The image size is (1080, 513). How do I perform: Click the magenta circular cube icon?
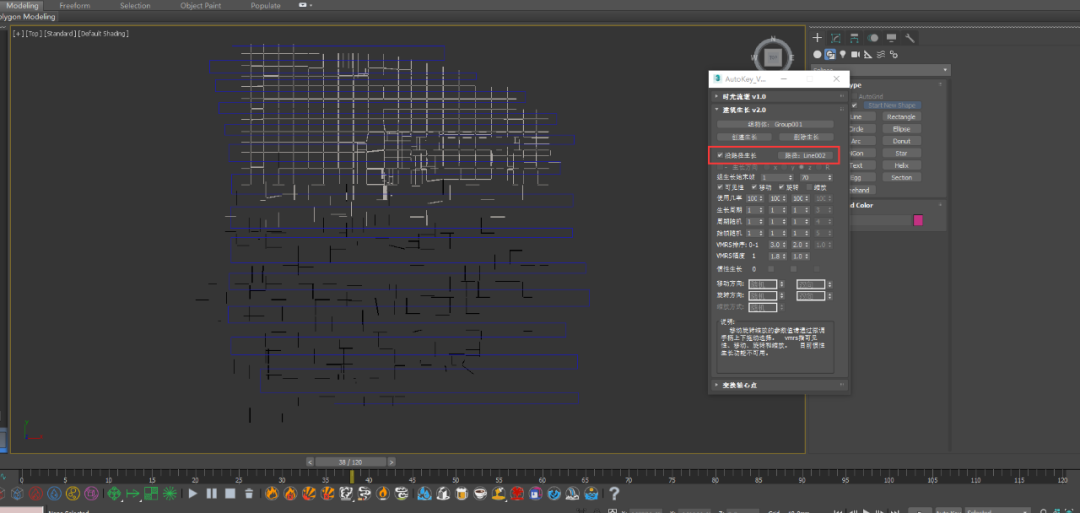(x=91, y=493)
